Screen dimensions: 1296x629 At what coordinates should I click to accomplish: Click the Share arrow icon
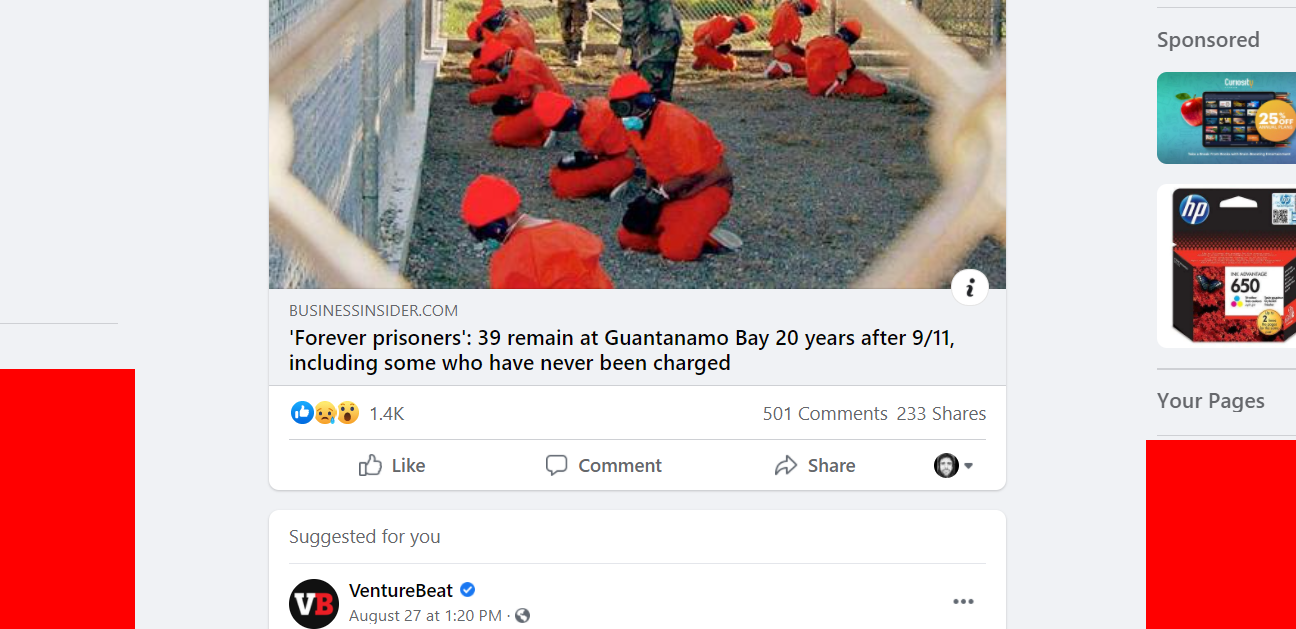coord(786,465)
